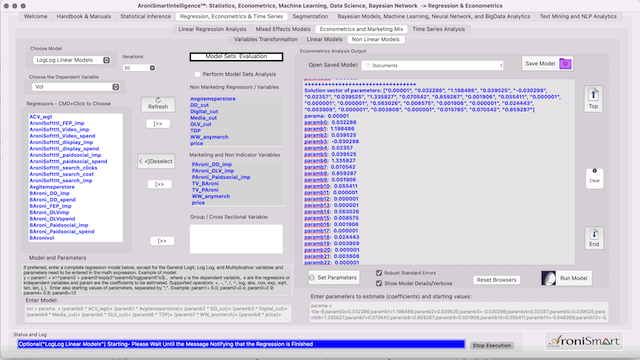The height and width of the screenshot is (360, 640).
Task: Open Text Mining and NLP Analytics tab
Action: (x=578, y=16)
